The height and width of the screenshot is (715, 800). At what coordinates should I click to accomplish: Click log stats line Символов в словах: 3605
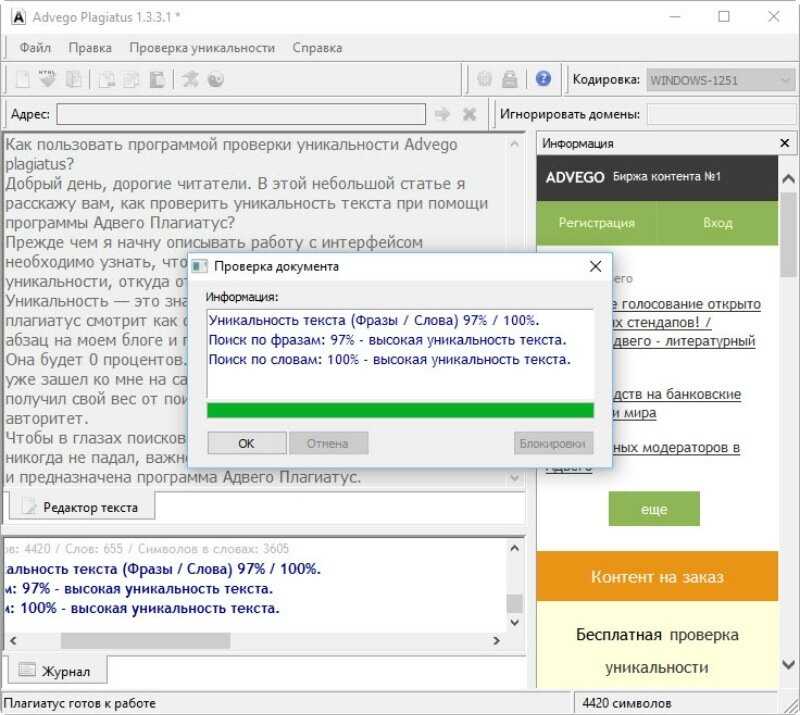tap(213, 549)
